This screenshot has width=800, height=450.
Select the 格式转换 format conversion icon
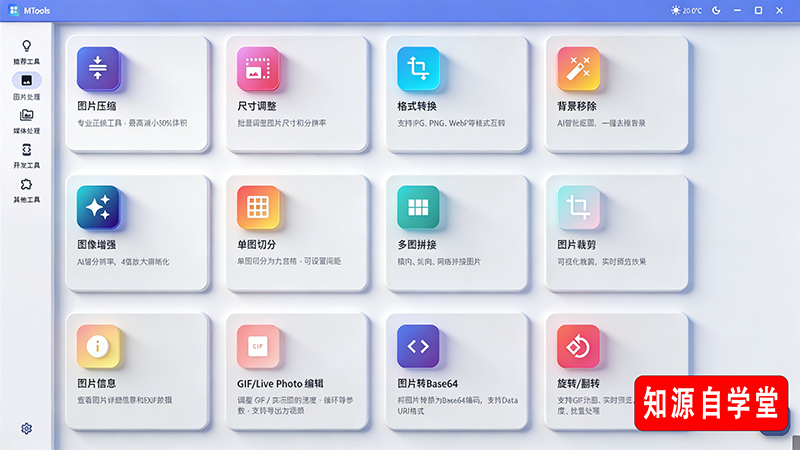[x=418, y=68]
